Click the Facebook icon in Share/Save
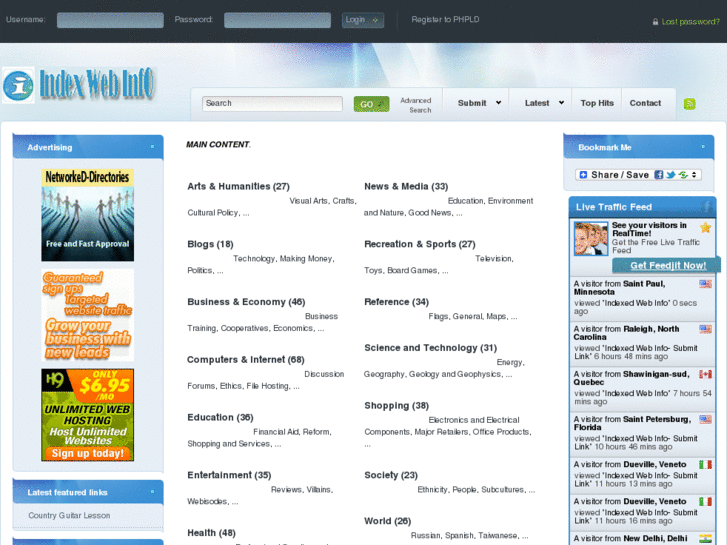 pyautogui.click(x=658, y=175)
